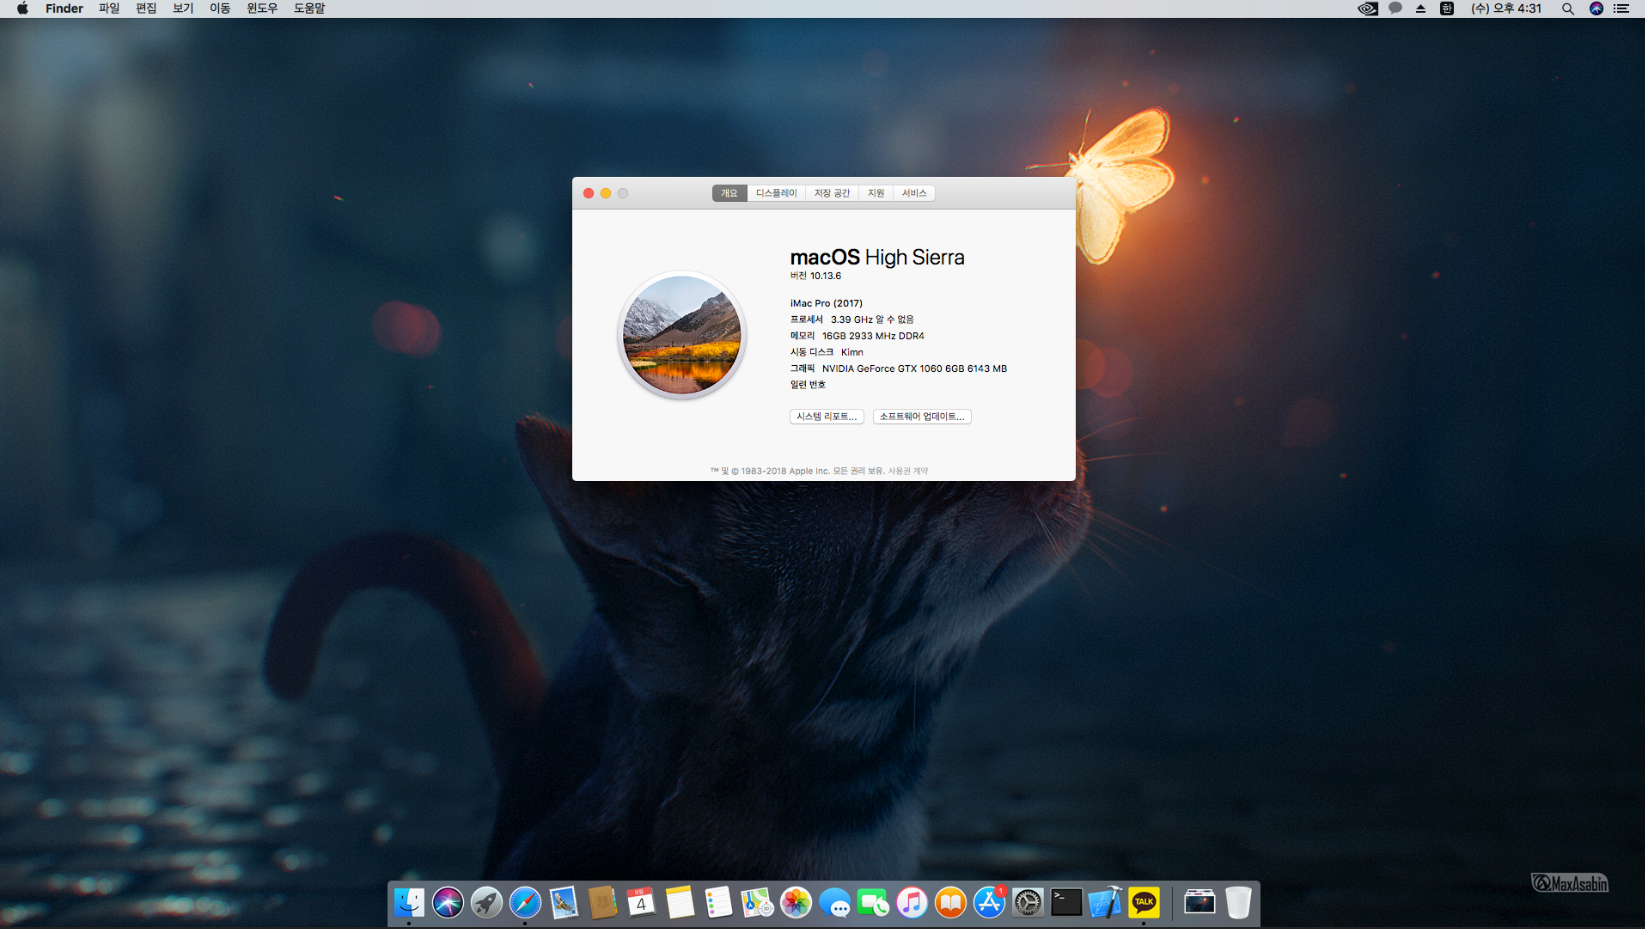Select the 개요 tab
Image resolution: width=1645 pixels, height=929 pixels.
[x=729, y=193]
